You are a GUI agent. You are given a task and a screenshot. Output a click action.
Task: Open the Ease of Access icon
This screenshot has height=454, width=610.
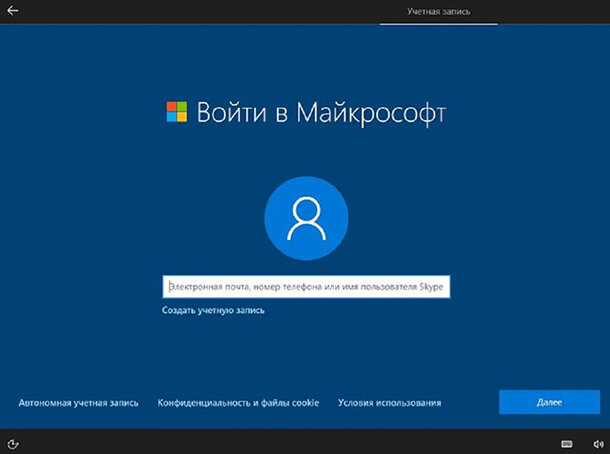(x=13, y=444)
